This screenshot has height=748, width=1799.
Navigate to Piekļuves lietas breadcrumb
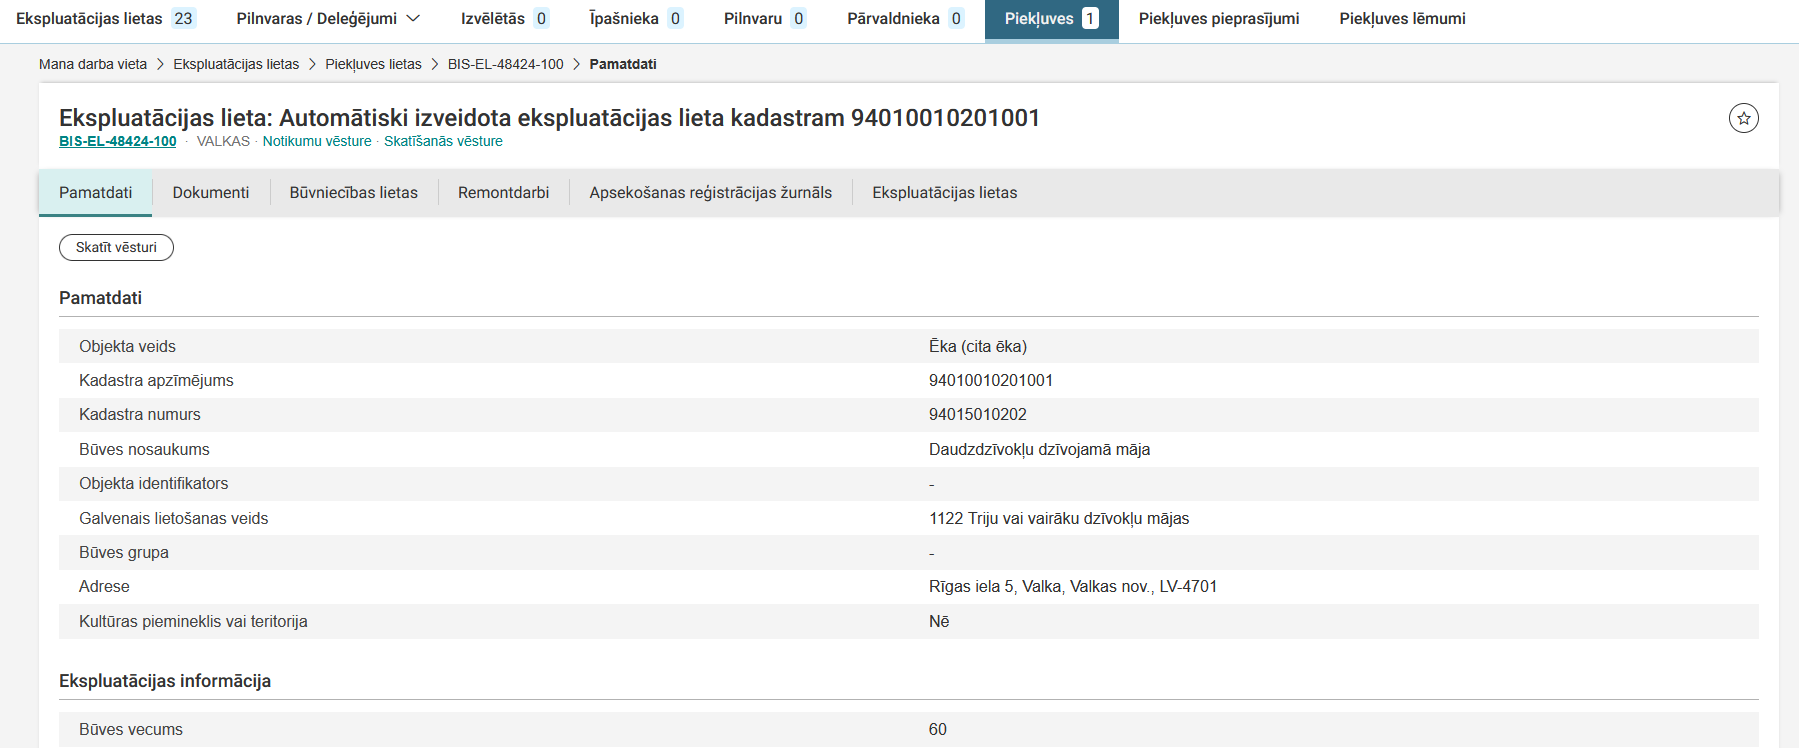373,64
